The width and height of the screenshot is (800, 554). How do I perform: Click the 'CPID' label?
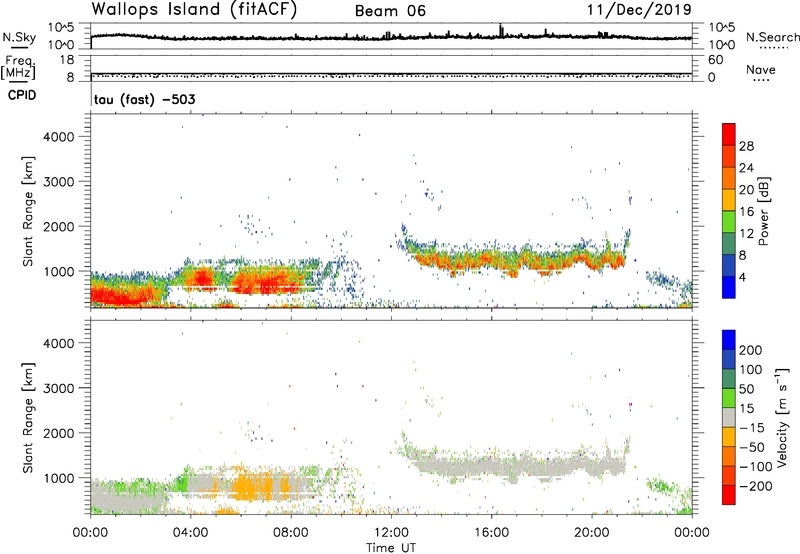[22, 95]
